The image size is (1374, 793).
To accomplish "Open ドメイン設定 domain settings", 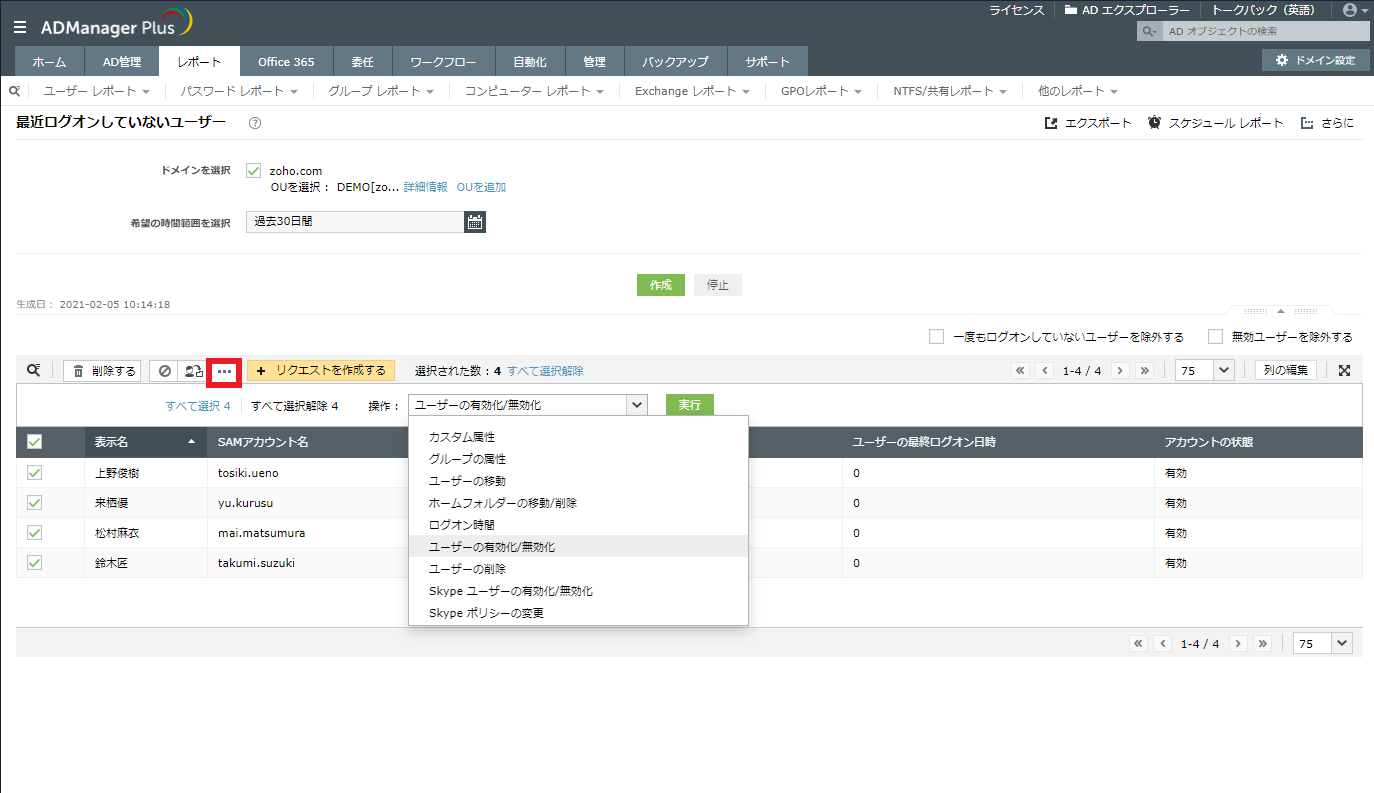I will pos(1314,60).
